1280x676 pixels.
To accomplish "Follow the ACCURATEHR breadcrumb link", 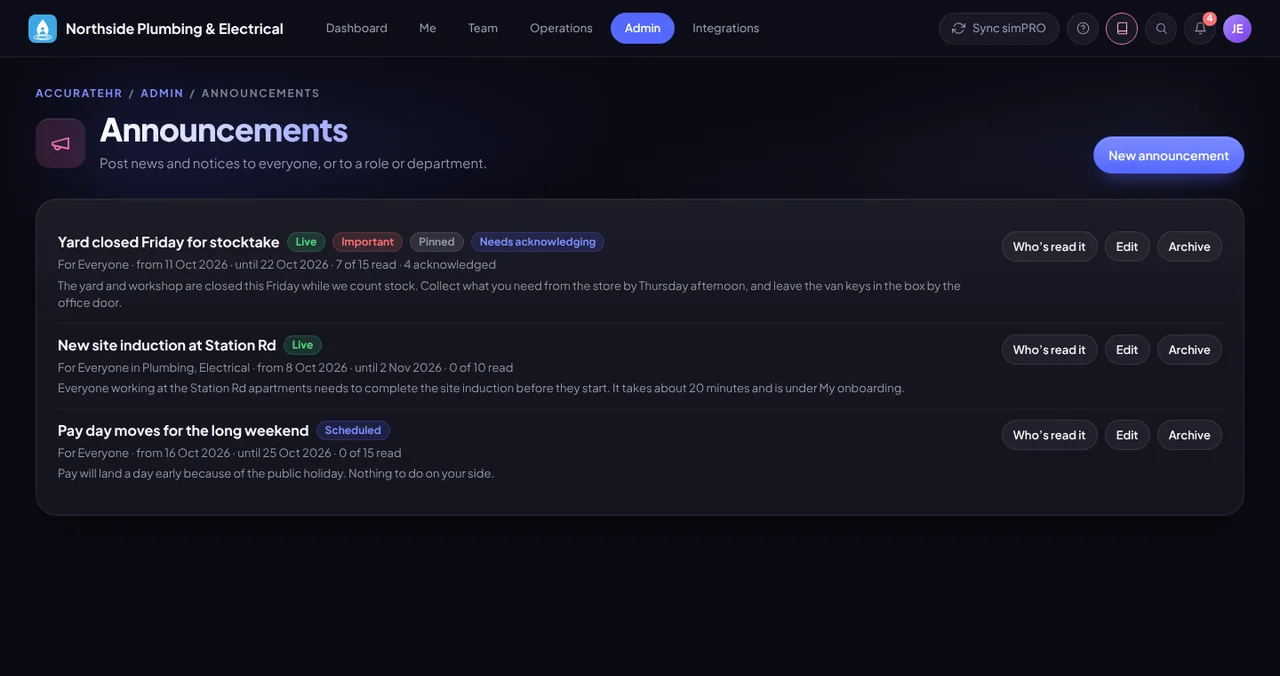I will (x=79, y=93).
